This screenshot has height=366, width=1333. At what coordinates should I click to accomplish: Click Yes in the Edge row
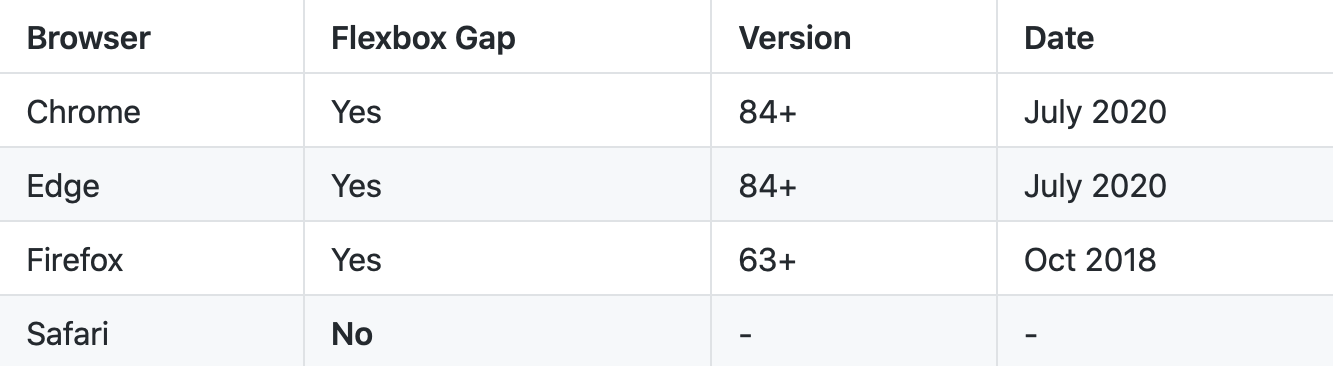pyautogui.click(x=356, y=186)
